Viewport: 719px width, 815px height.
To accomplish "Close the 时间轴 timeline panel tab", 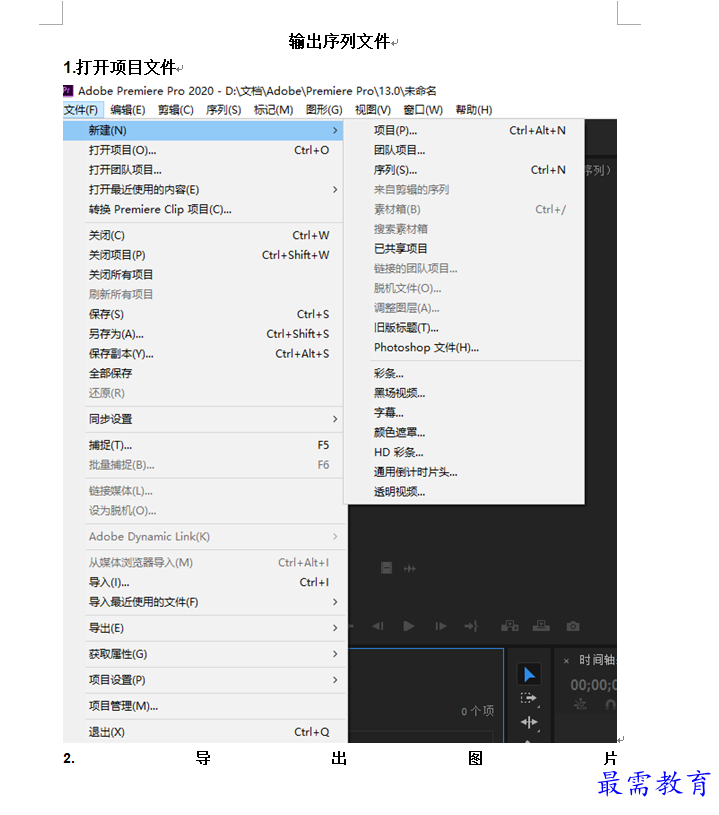I will coord(566,661).
